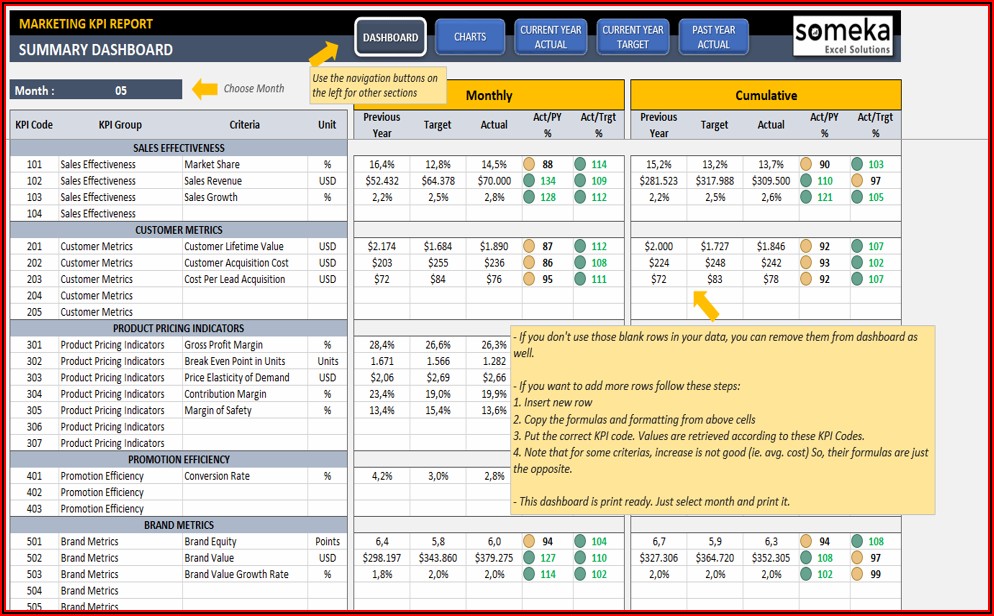Click the Customer Metrics section header row

coord(179,230)
